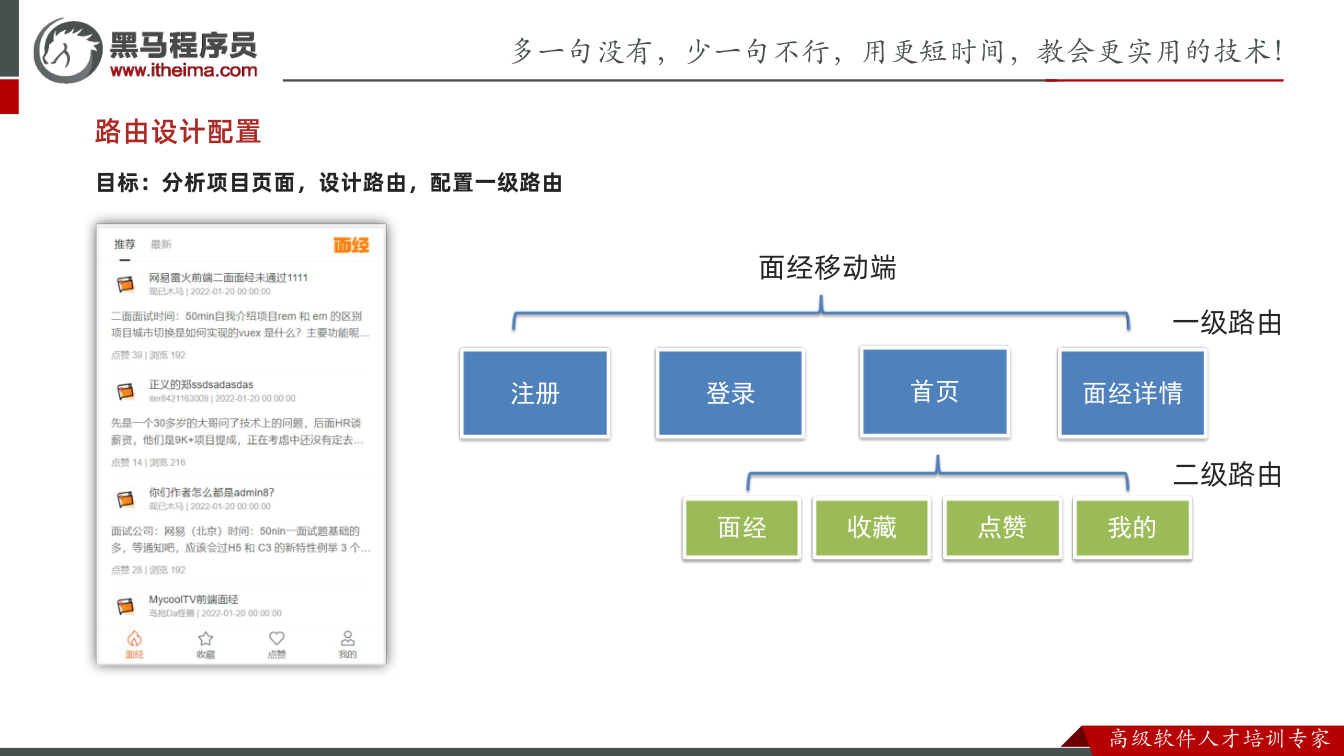Click the blue 登录 route box

[730, 393]
